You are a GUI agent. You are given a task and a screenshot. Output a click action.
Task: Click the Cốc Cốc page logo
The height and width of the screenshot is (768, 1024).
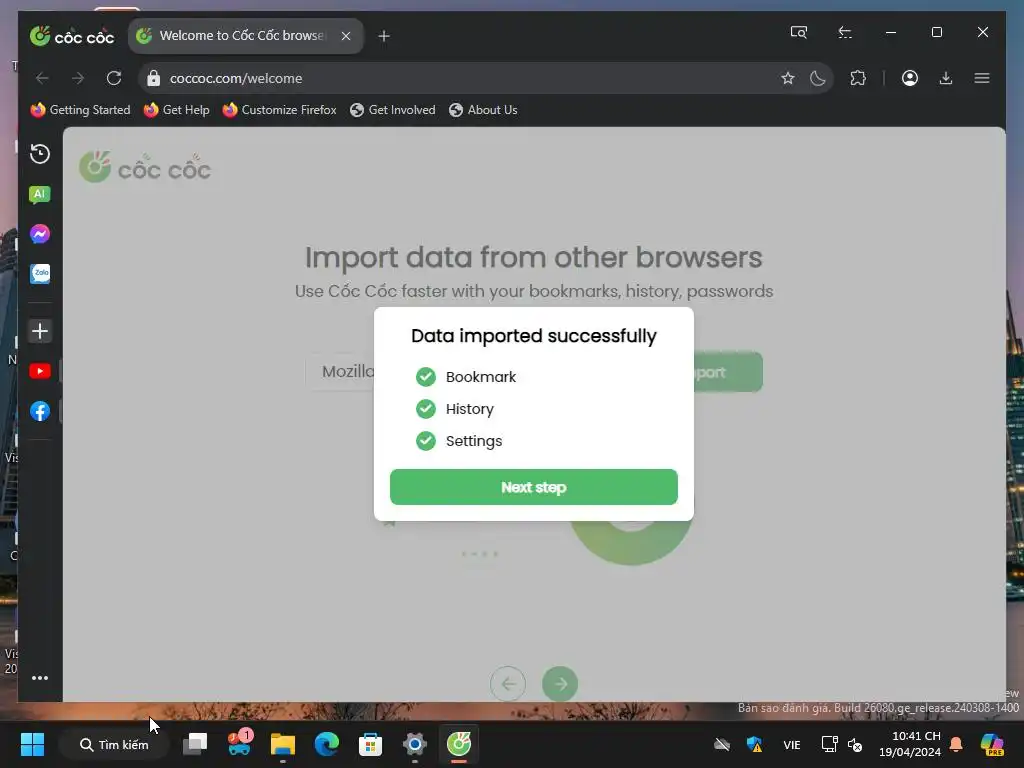pyautogui.click(x=145, y=167)
